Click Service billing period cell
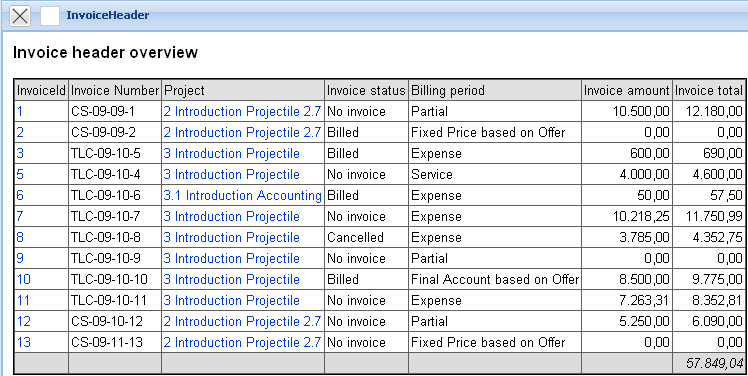This screenshot has width=748, height=376. tap(495, 175)
